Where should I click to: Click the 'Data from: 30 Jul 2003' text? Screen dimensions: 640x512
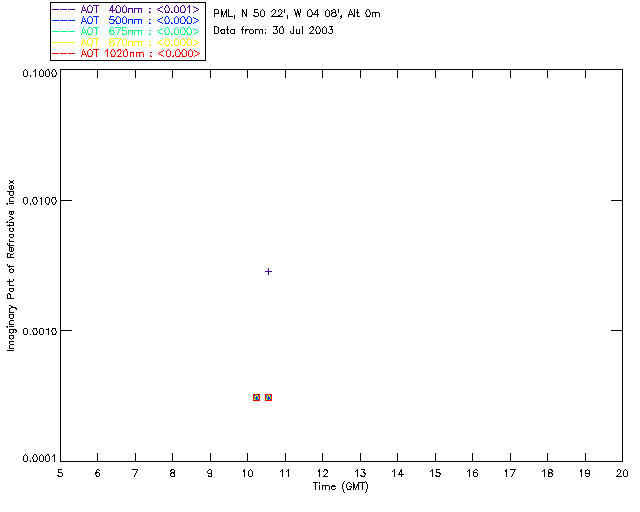click(273, 31)
